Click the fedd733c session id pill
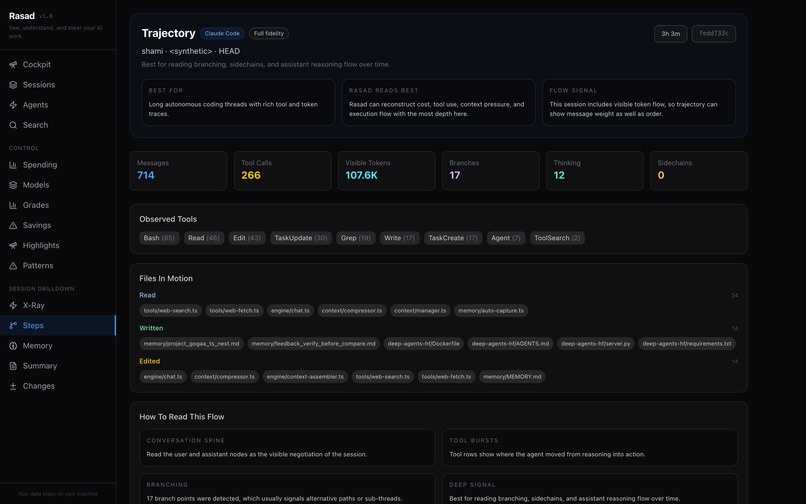Image resolution: width=806 pixels, height=504 pixels. click(713, 34)
